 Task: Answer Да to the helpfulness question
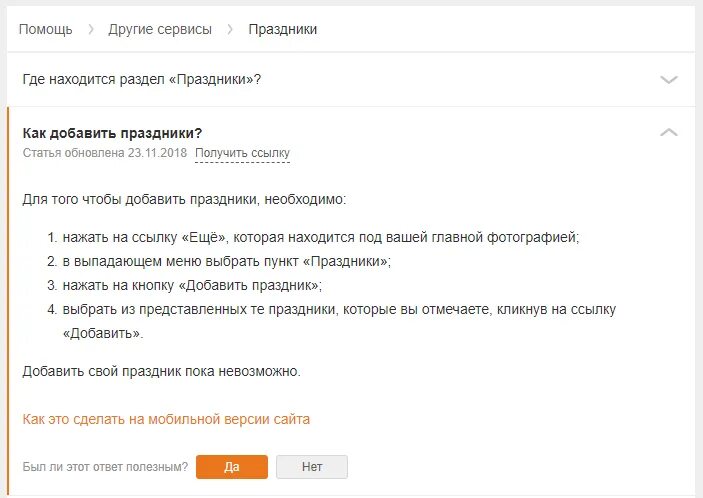tap(232, 467)
